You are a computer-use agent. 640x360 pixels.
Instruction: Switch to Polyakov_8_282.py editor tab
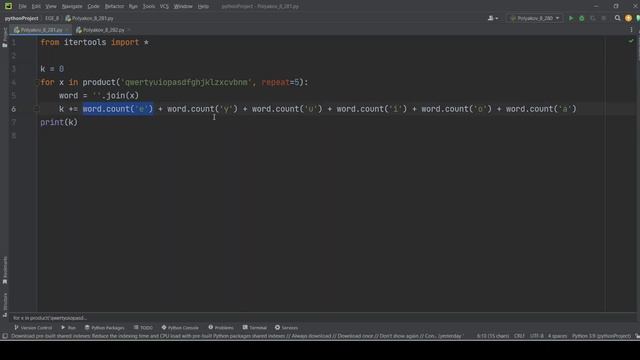(100, 30)
